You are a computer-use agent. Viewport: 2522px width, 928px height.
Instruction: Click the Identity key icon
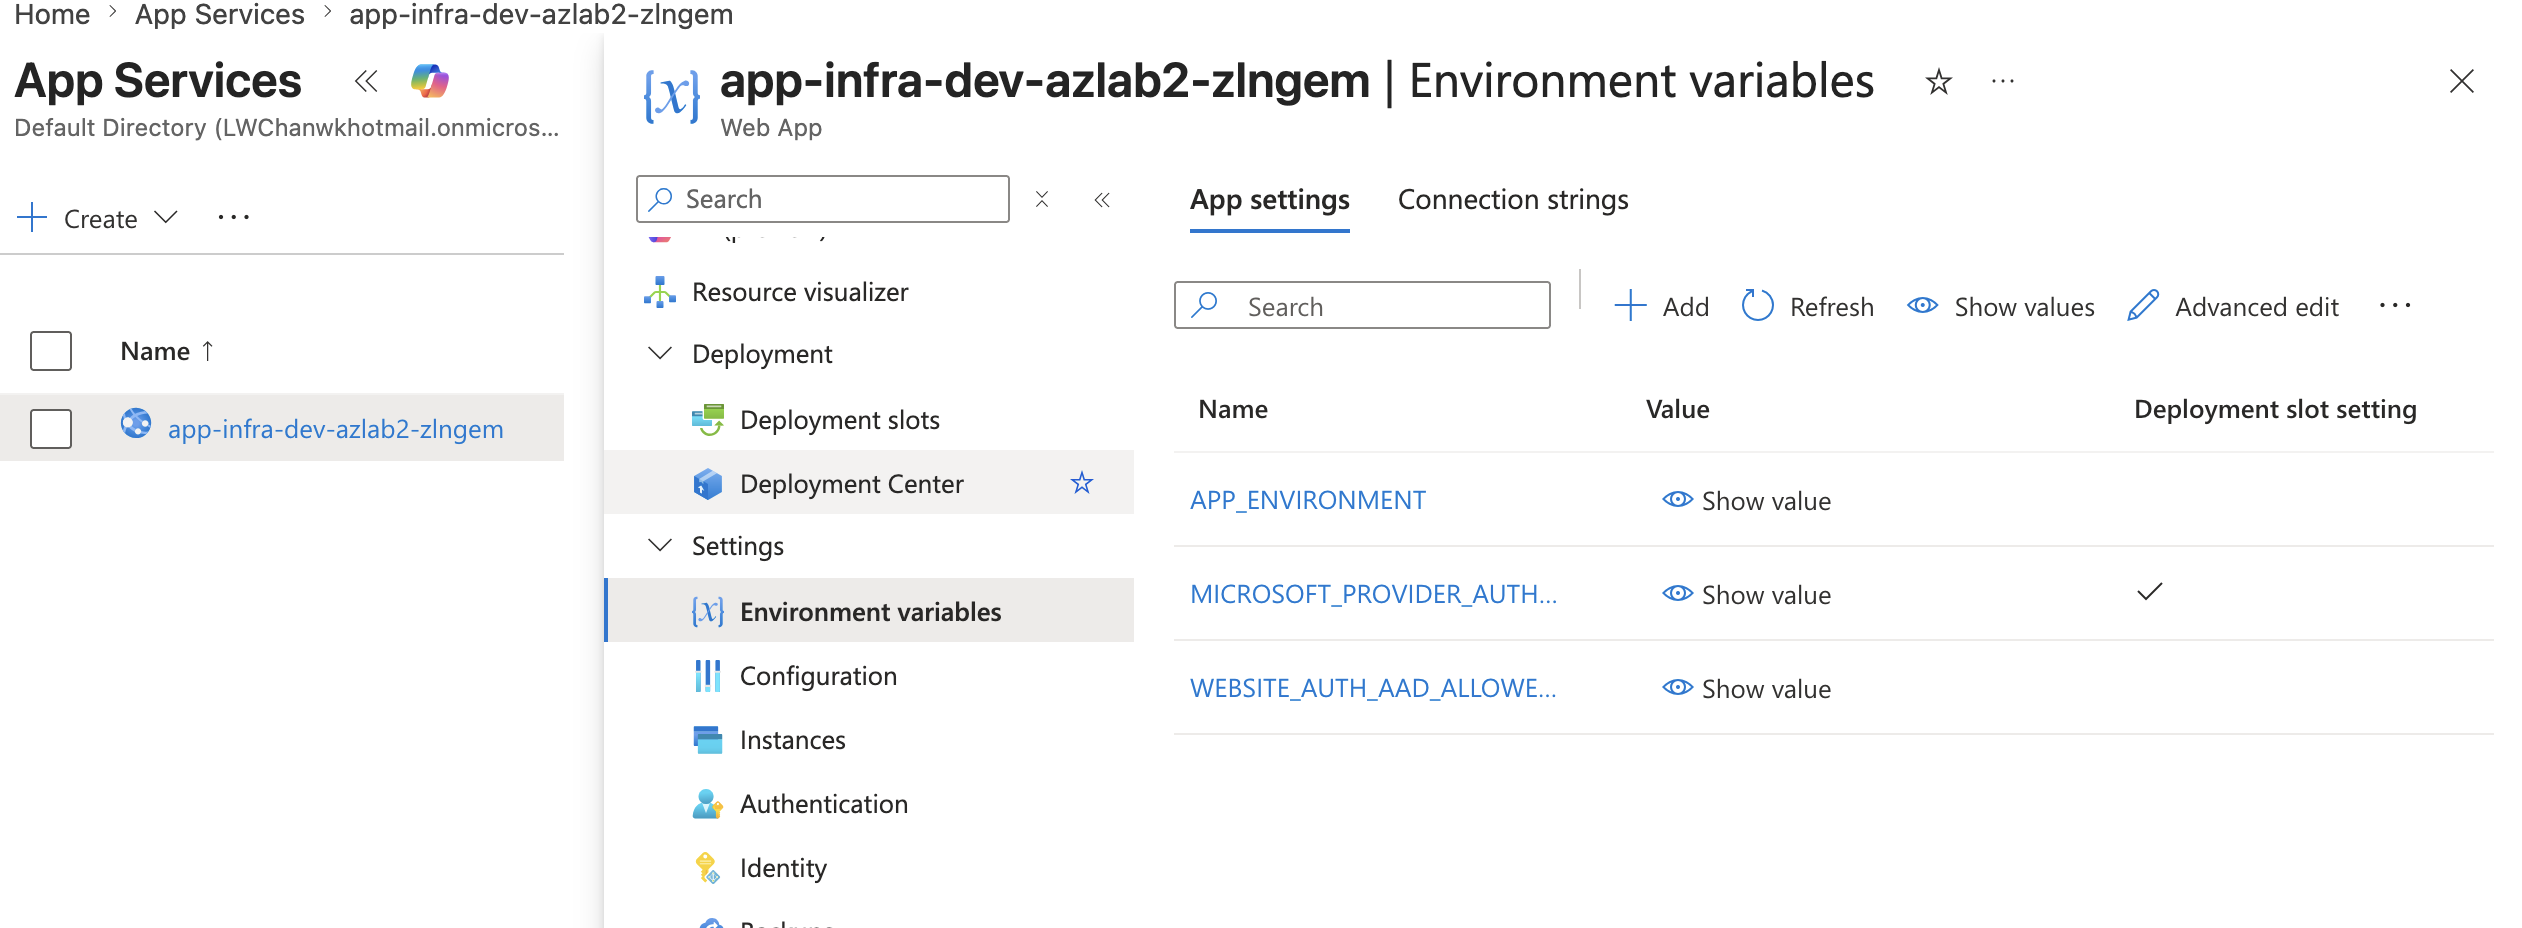(708, 868)
